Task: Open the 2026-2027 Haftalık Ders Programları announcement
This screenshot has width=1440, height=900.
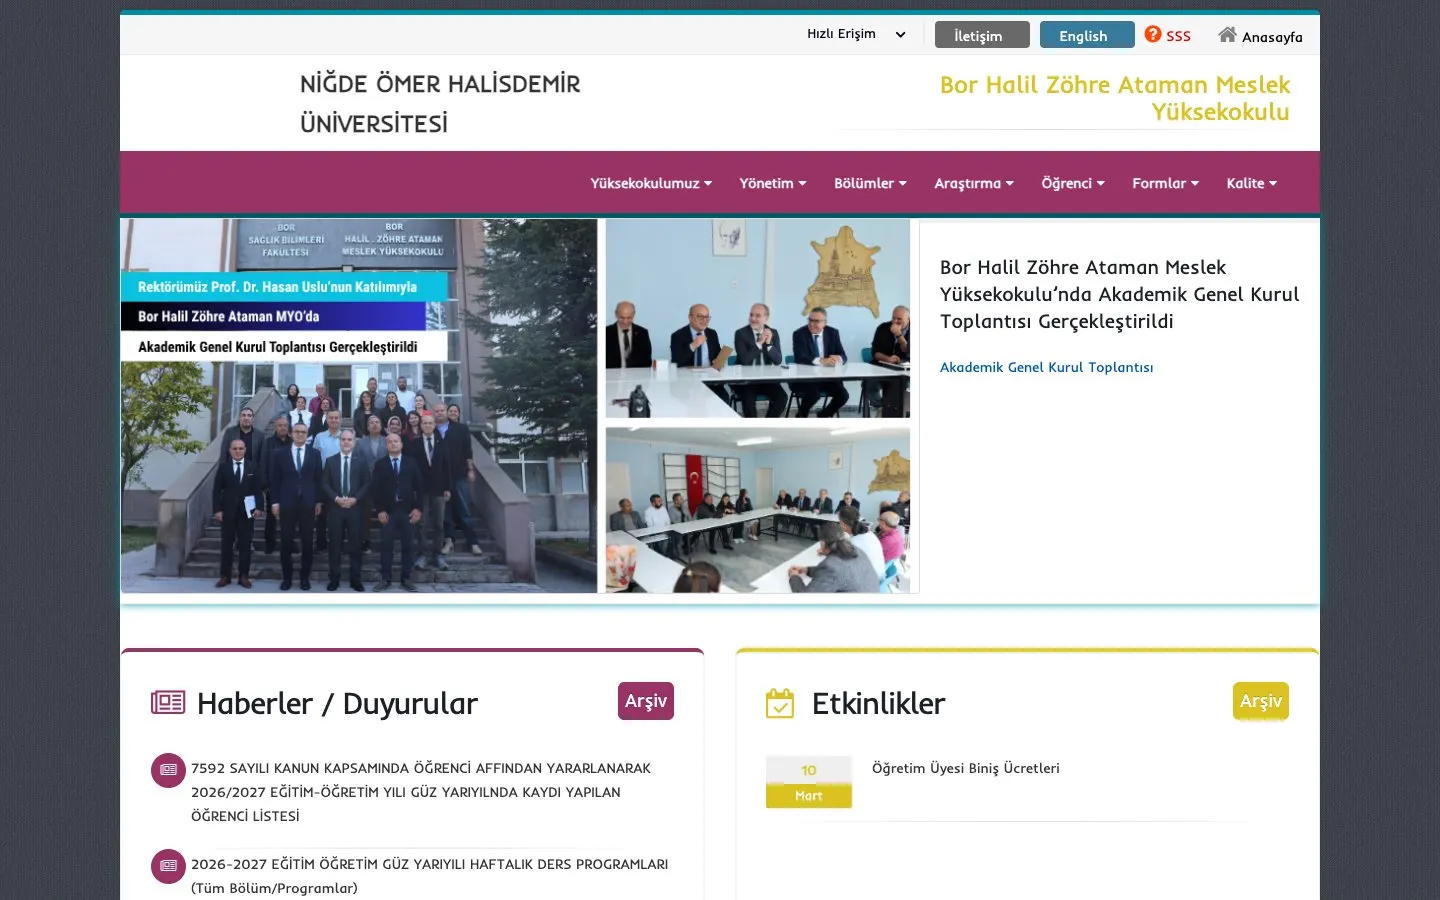Action: [x=430, y=876]
